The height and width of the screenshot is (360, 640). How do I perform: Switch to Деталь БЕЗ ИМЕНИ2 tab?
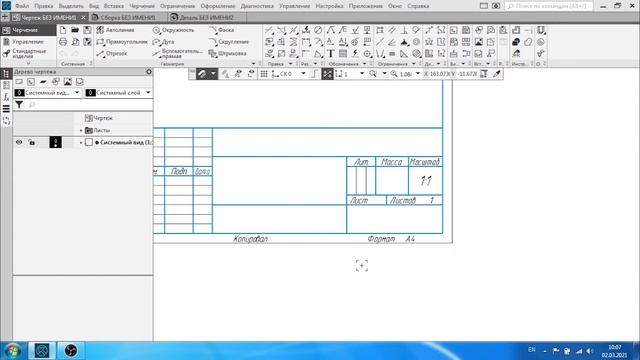click(x=207, y=18)
